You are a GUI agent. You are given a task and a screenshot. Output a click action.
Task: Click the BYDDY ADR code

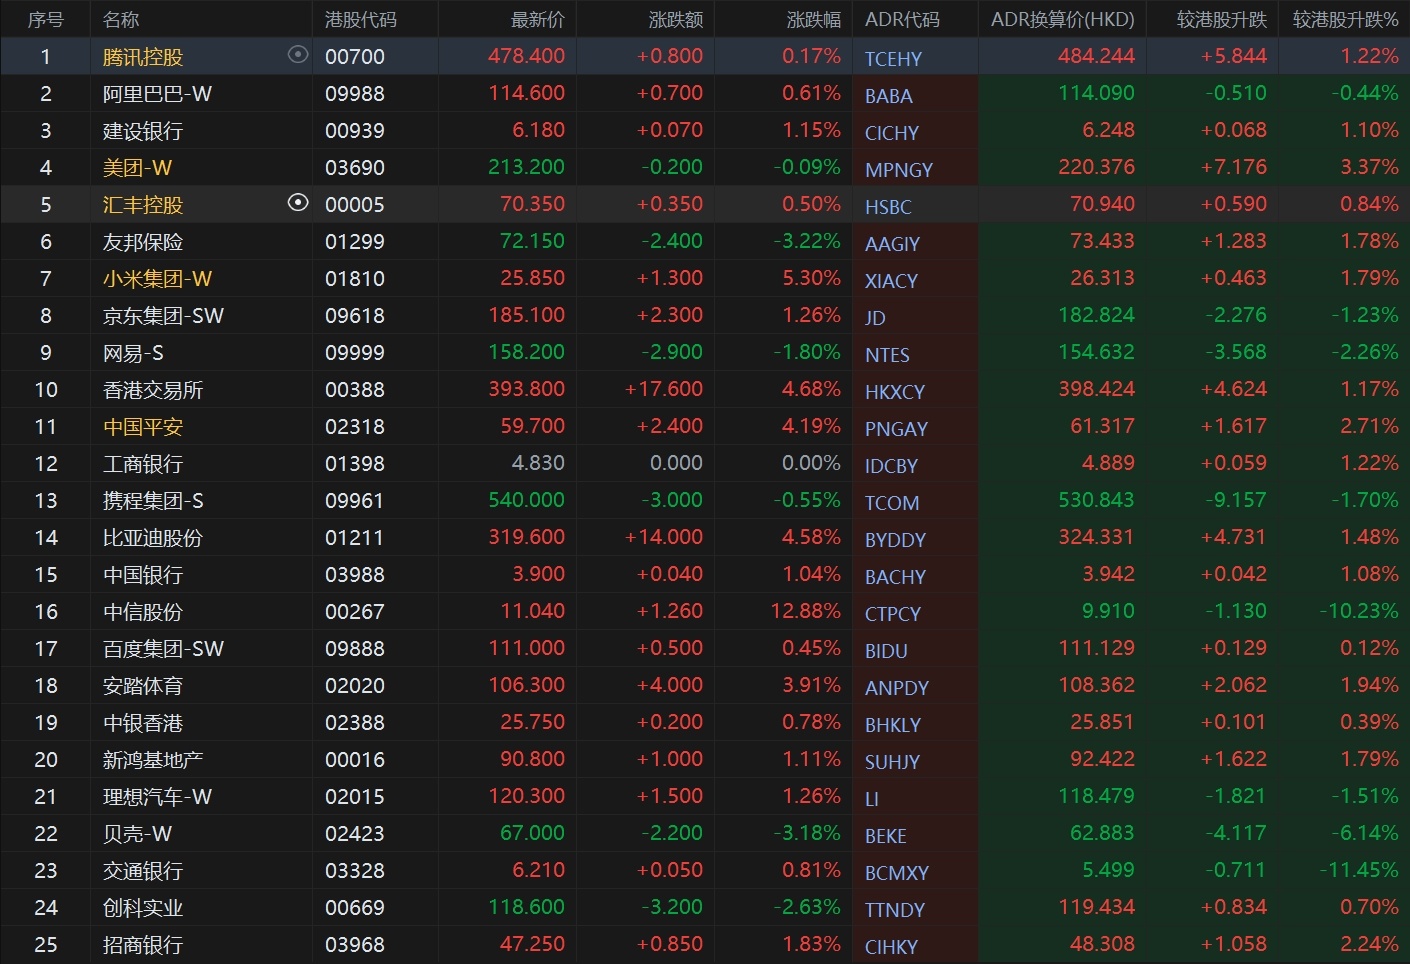pos(895,540)
